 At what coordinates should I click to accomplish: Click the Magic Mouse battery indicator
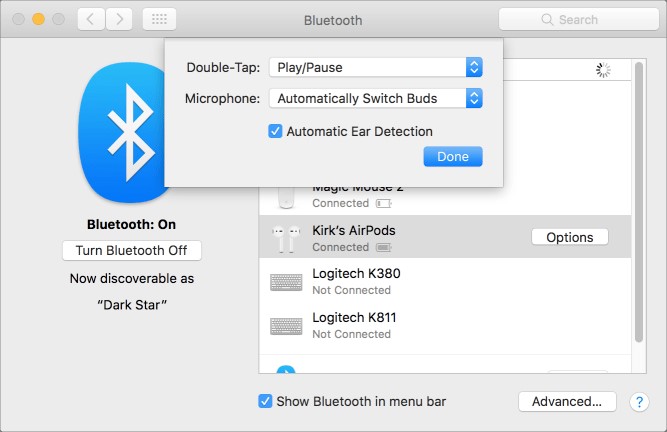tap(383, 204)
